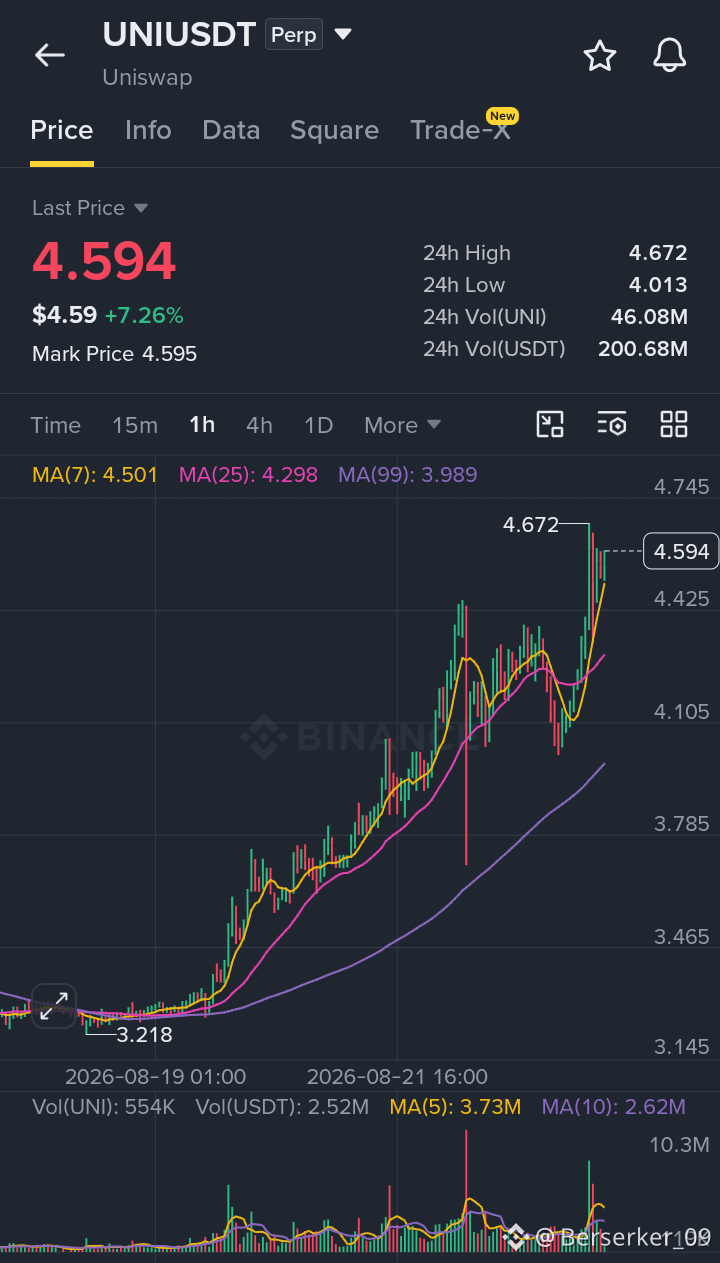Viewport: 720px width, 1263px height.
Task: Tap the Uniswap subtitle text
Action: point(147,77)
